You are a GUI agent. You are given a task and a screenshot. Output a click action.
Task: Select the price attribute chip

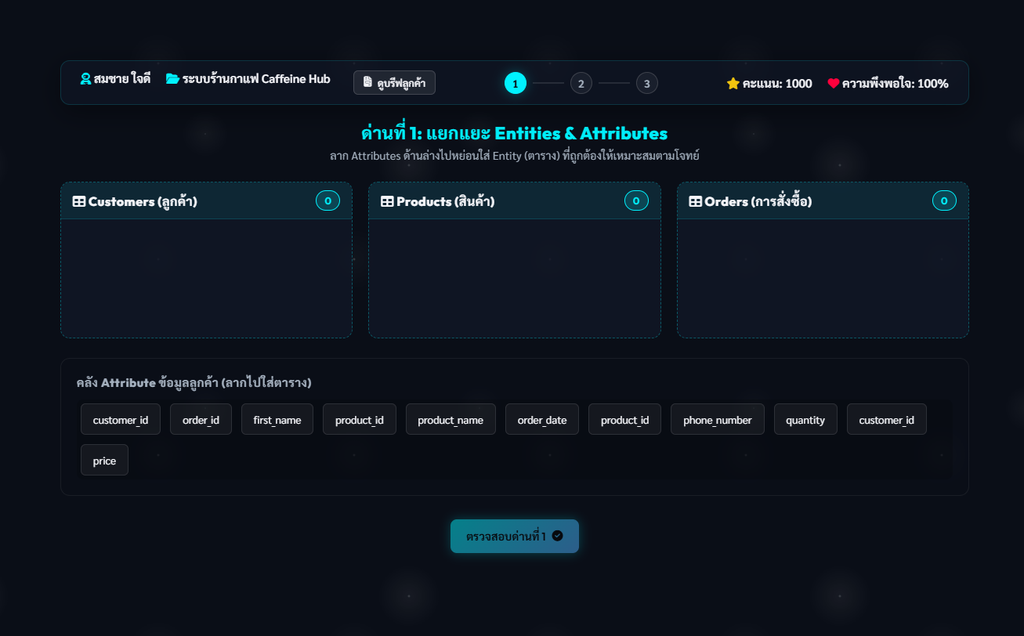tap(104, 460)
